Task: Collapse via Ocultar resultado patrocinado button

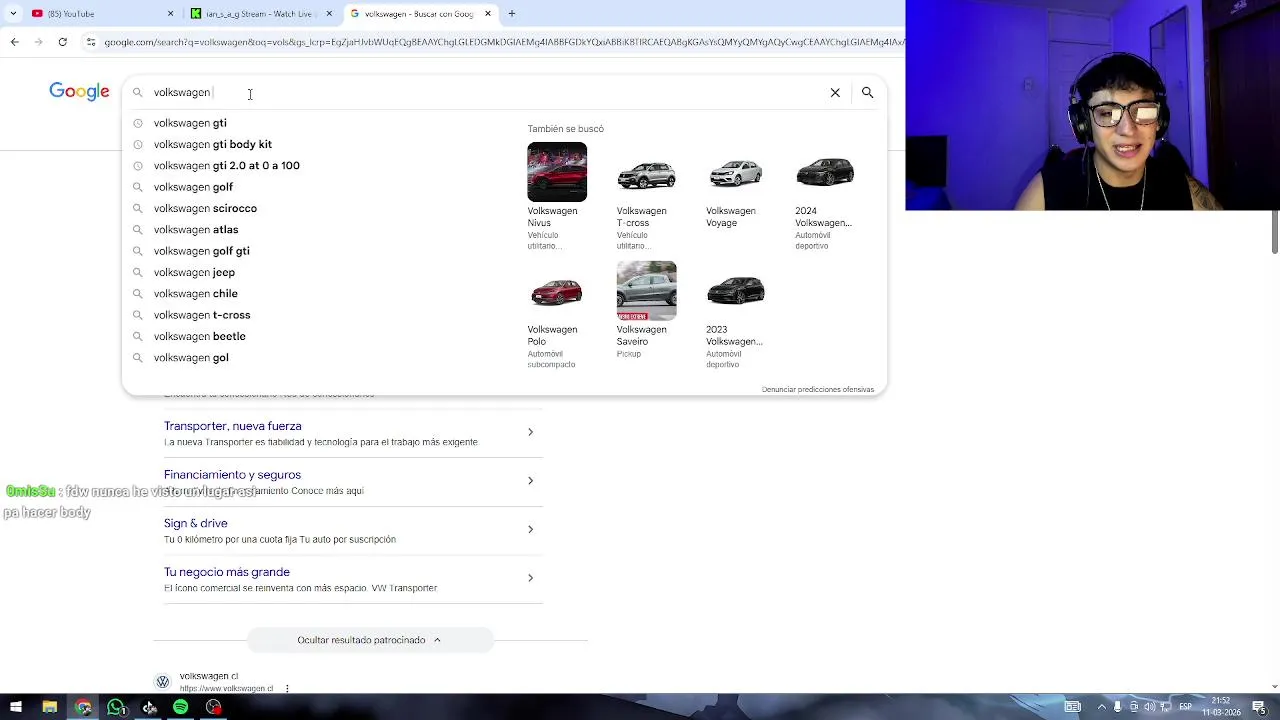Action: 370,640
